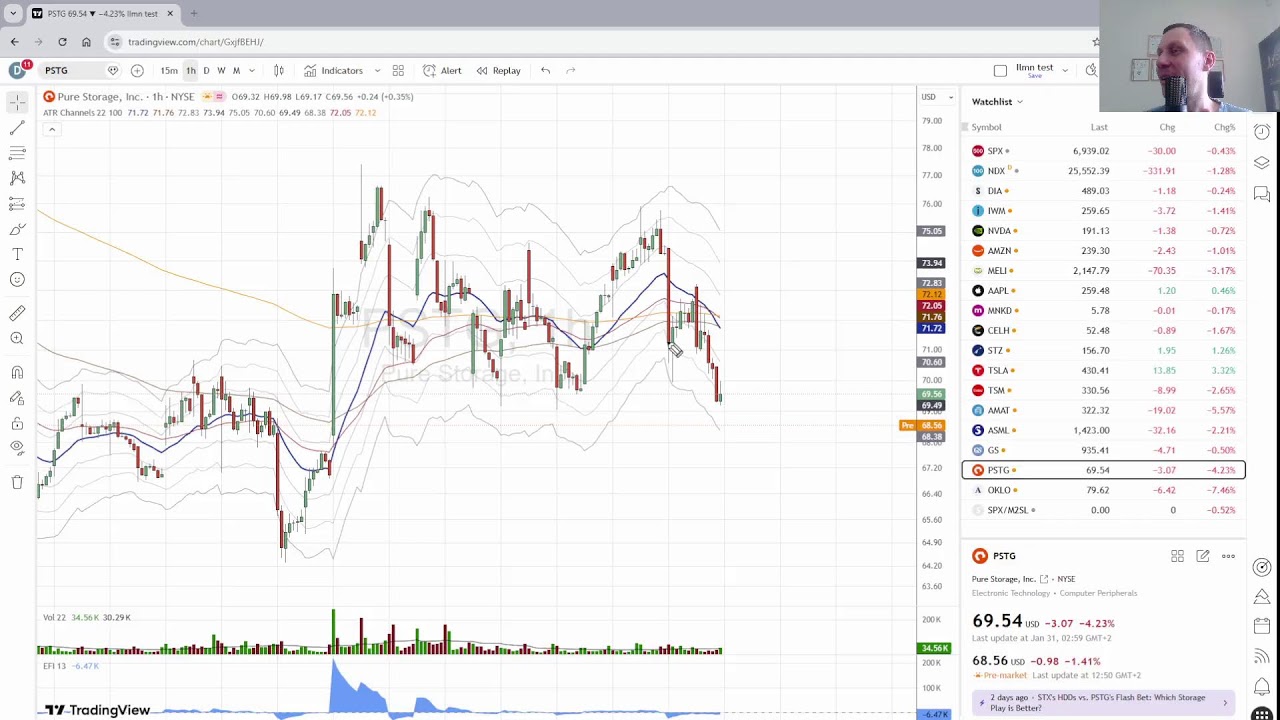Toggle hide all drawings eye icon
This screenshot has width=1280, height=720.
click(17, 448)
